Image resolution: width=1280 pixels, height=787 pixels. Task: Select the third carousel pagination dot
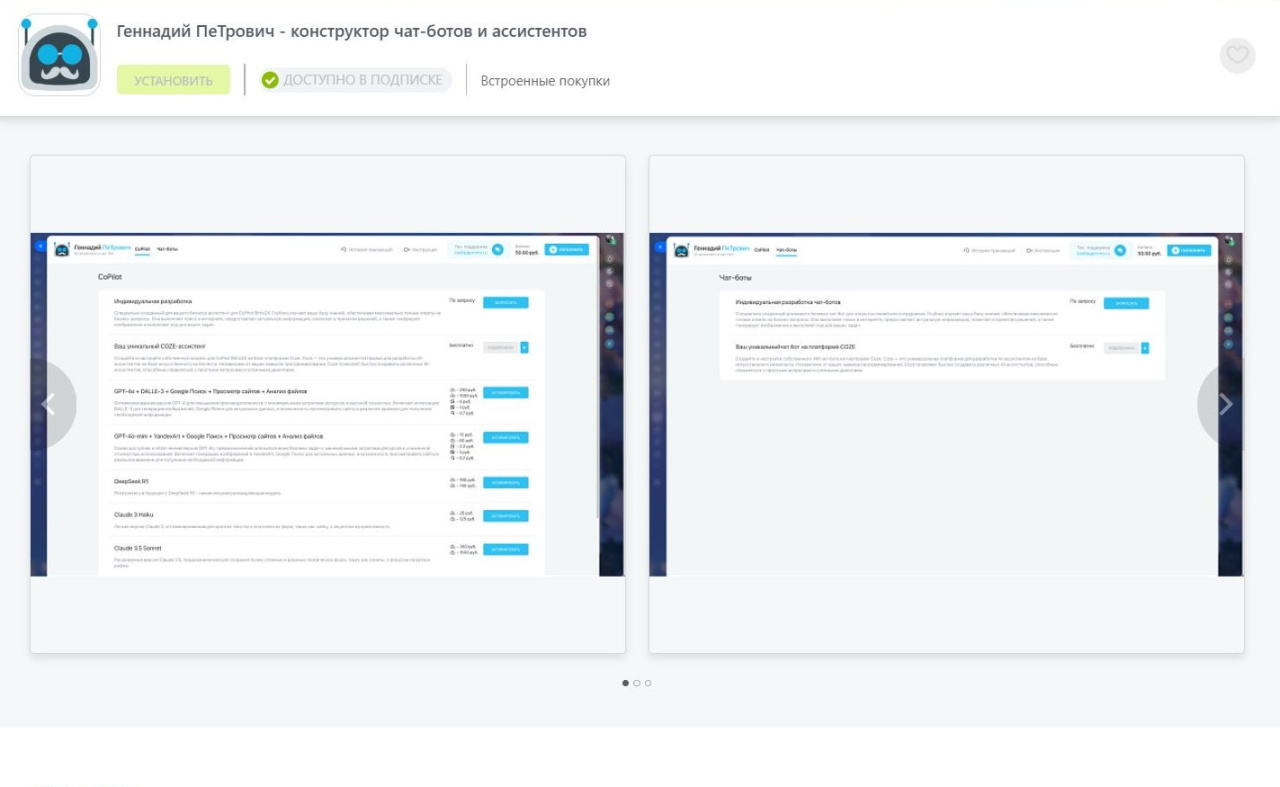648,683
